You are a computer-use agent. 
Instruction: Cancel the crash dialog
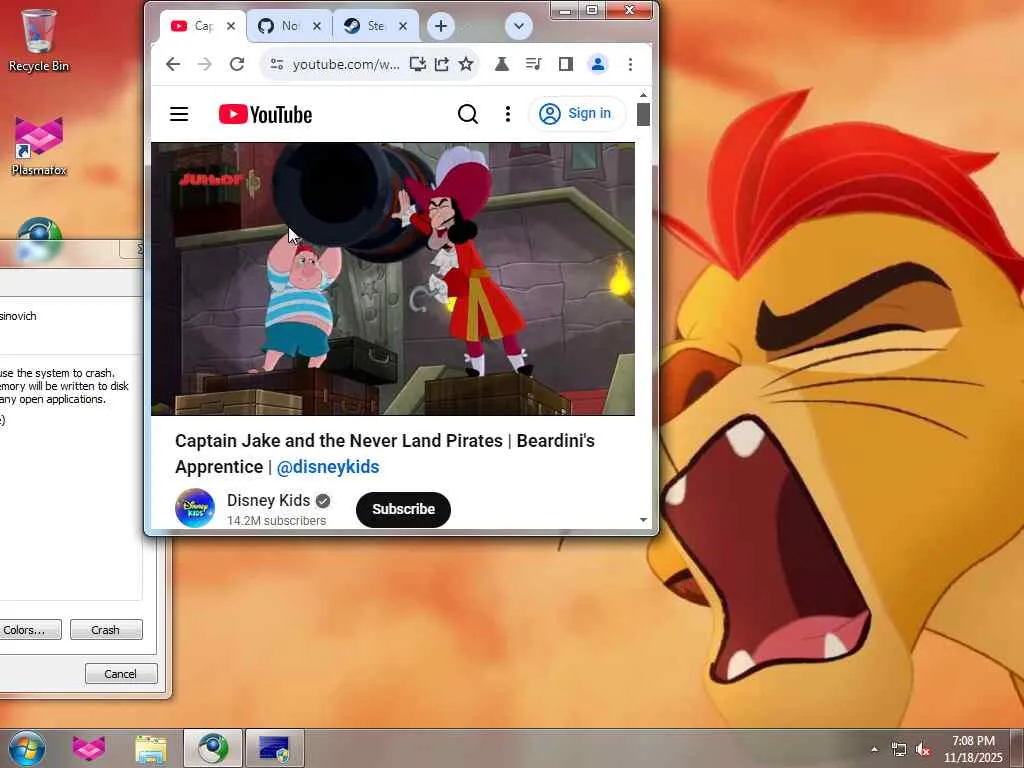[x=121, y=673]
